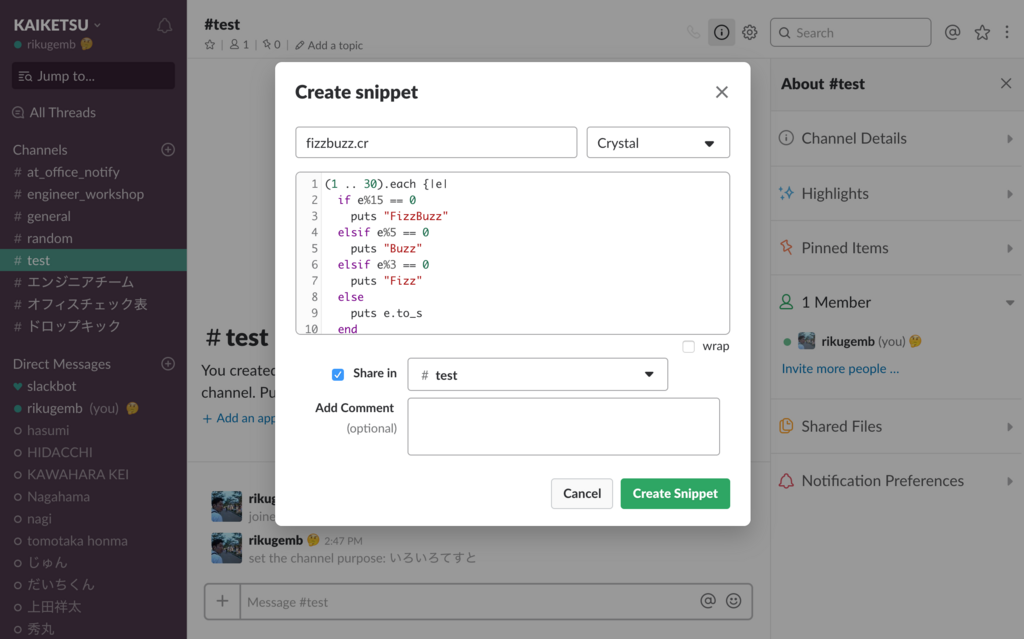The image size is (1024, 639).
Task: Select the general channel in sidebar
Action: (x=49, y=216)
